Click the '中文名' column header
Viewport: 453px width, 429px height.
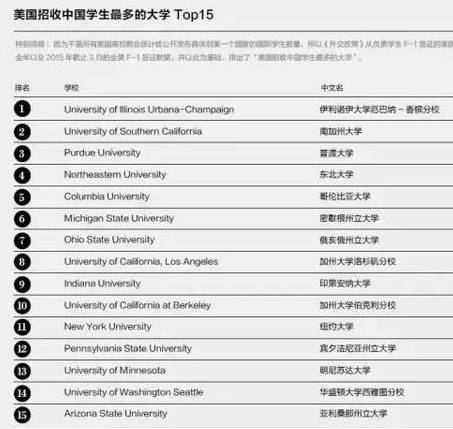coord(332,88)
